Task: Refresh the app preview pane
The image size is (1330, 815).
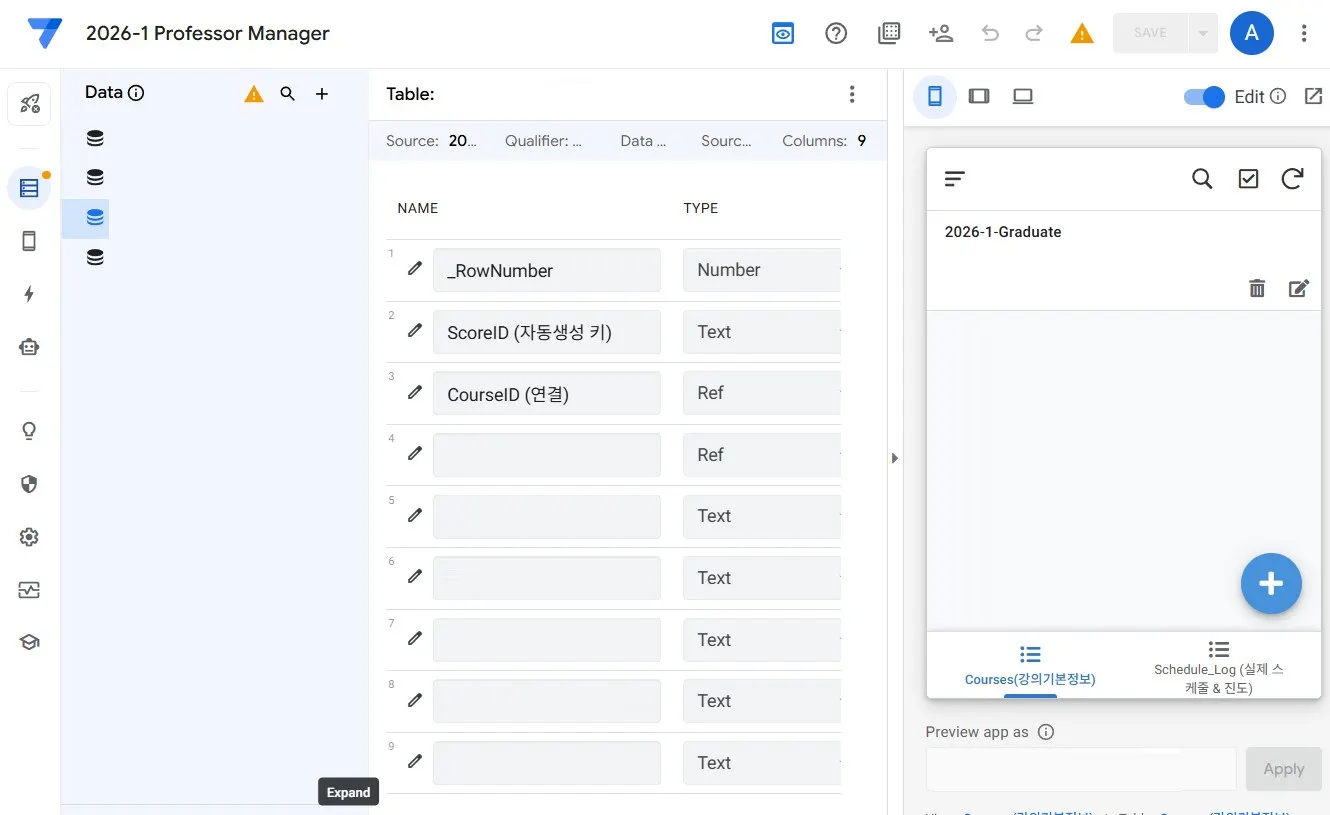Action: [1292, 178]
